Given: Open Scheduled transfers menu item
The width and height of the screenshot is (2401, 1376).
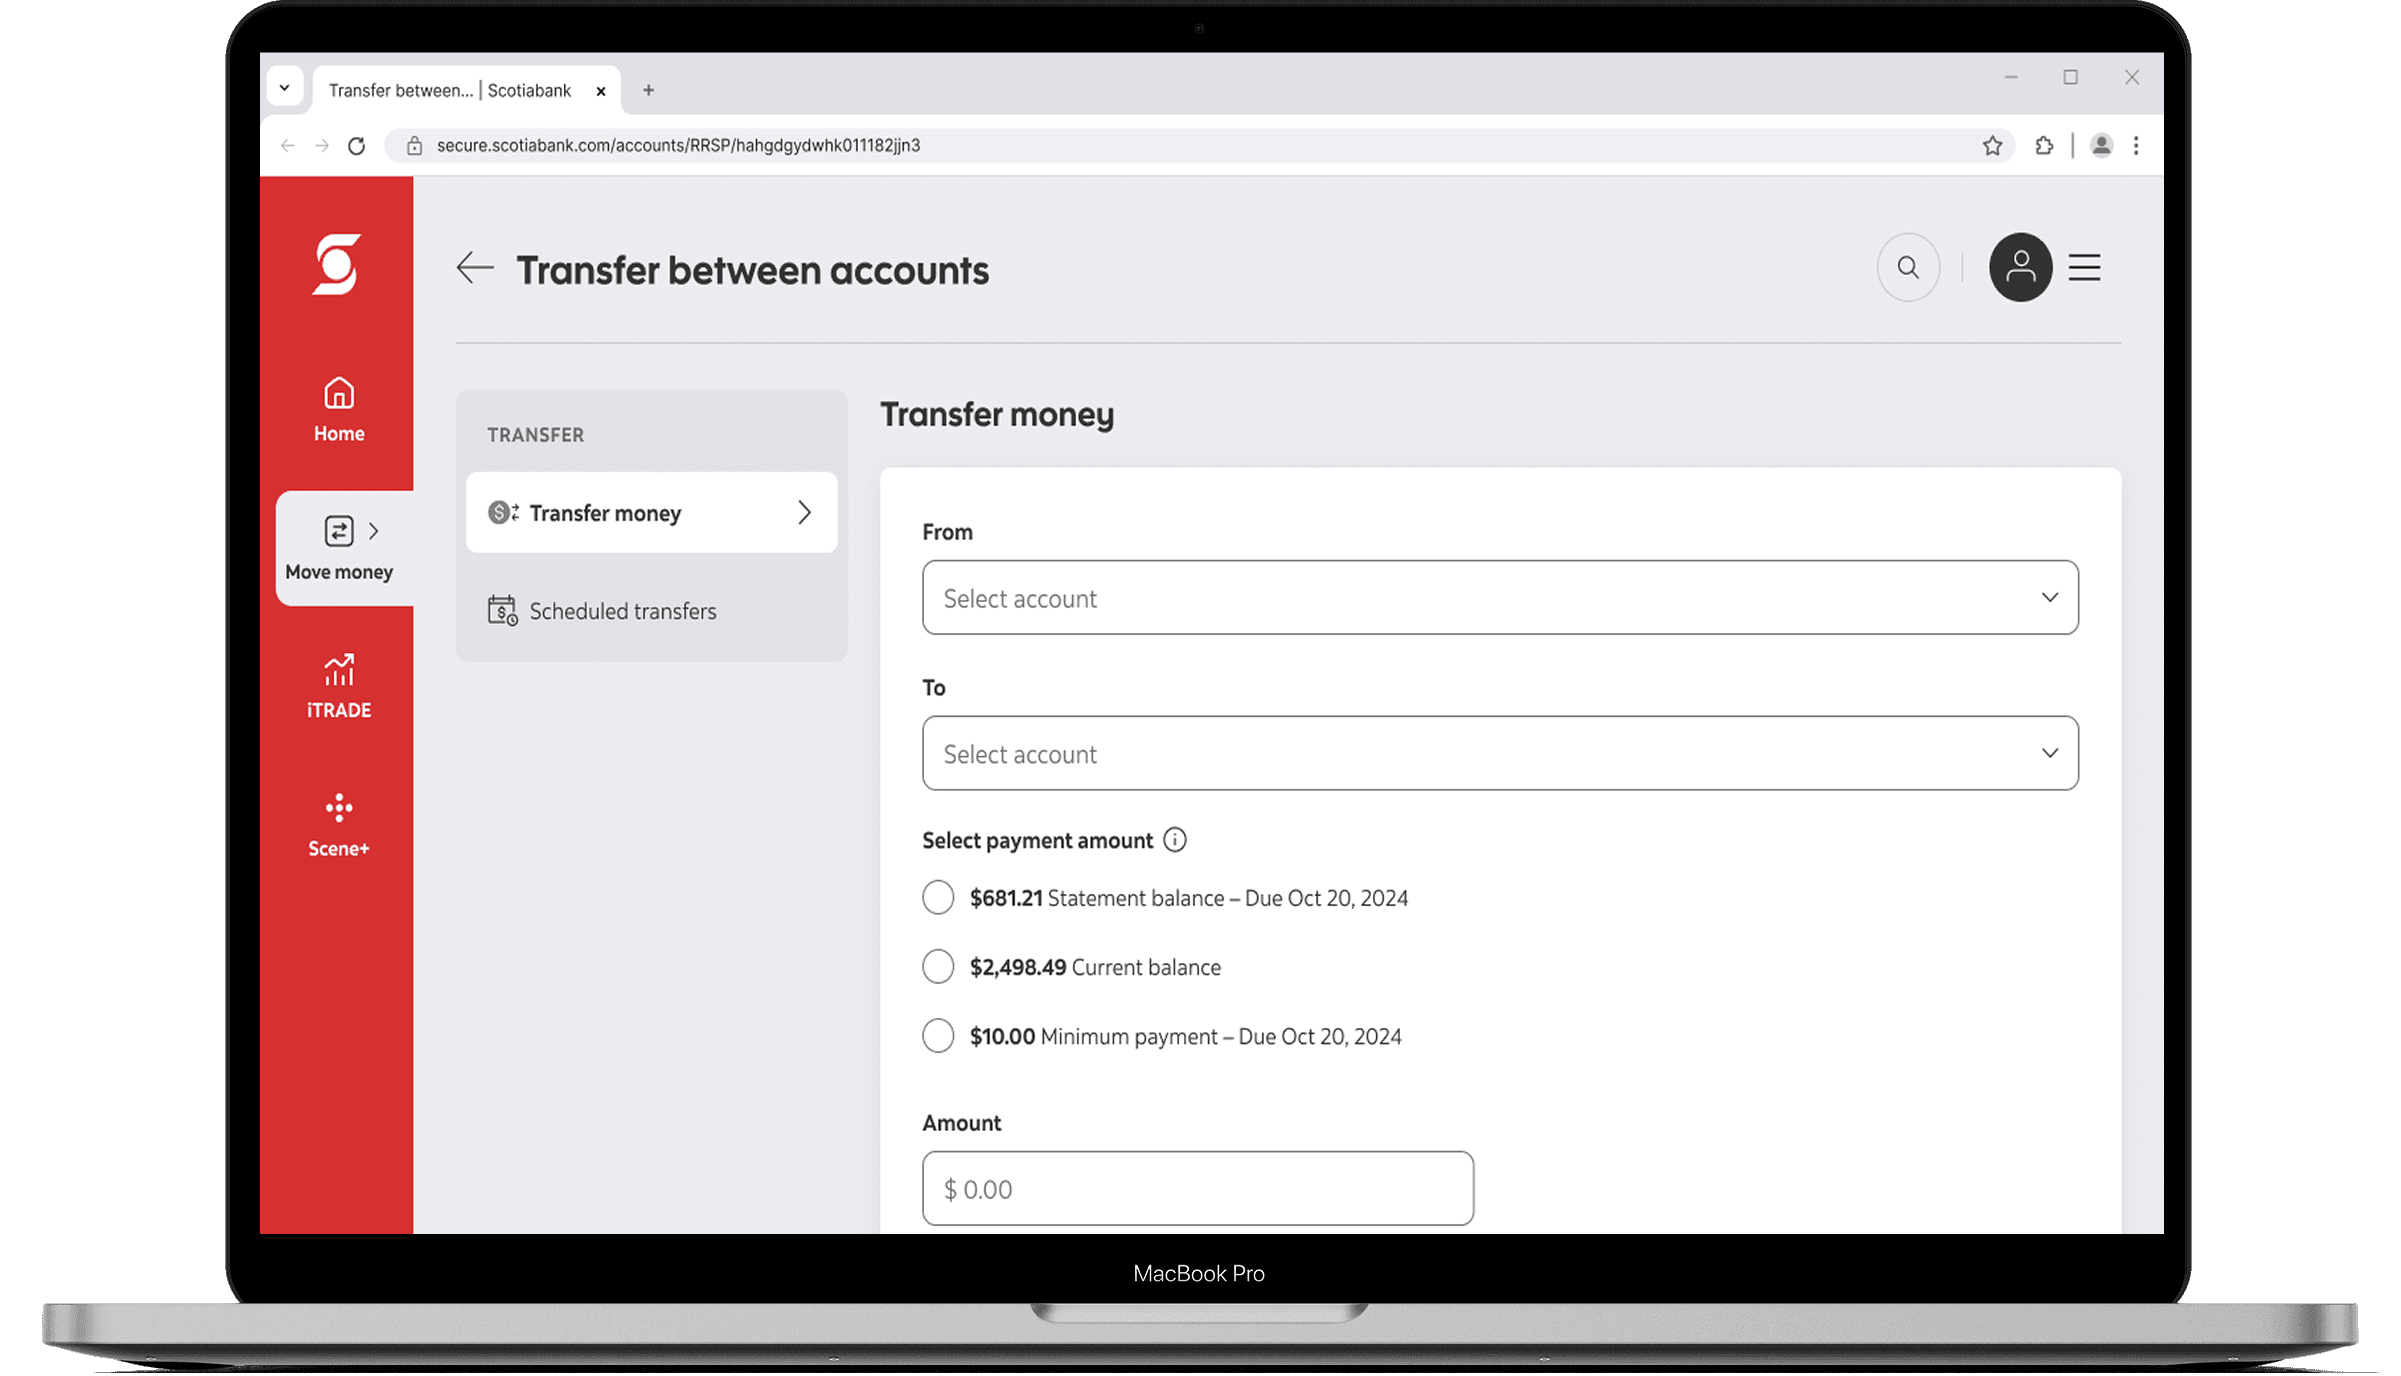Looking at the screenshot, I should pyautogui.click(x=621, y=611).
